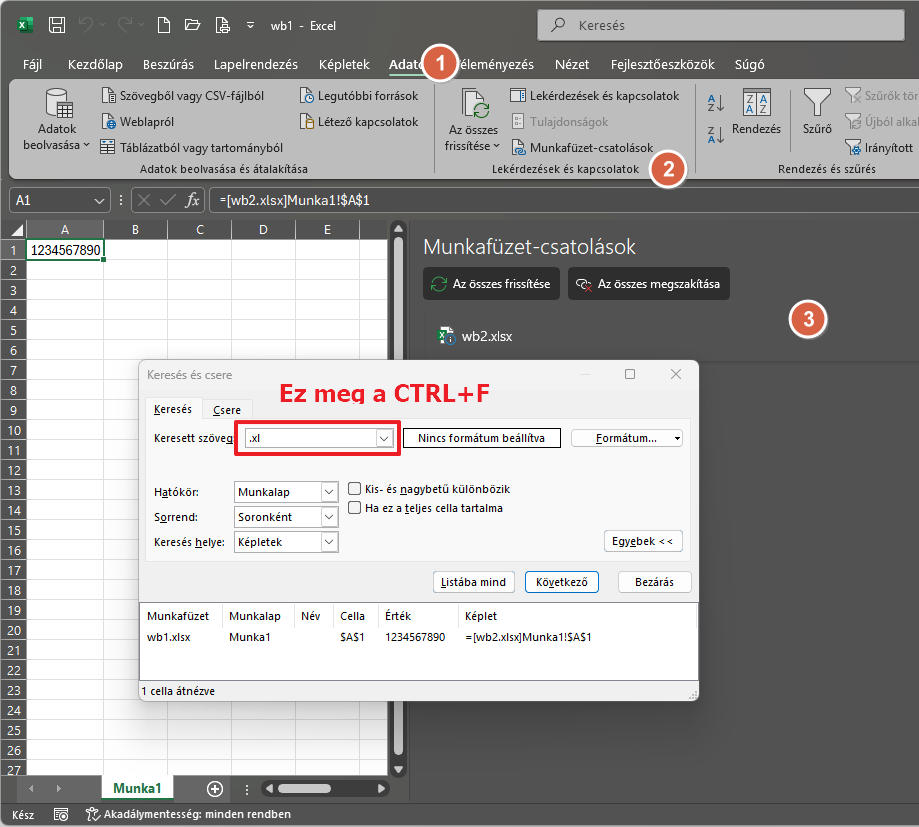Screen dimensions: 919x827
Task: Select the wb2.xlsx linked workbook
Action: click(476, 336)
